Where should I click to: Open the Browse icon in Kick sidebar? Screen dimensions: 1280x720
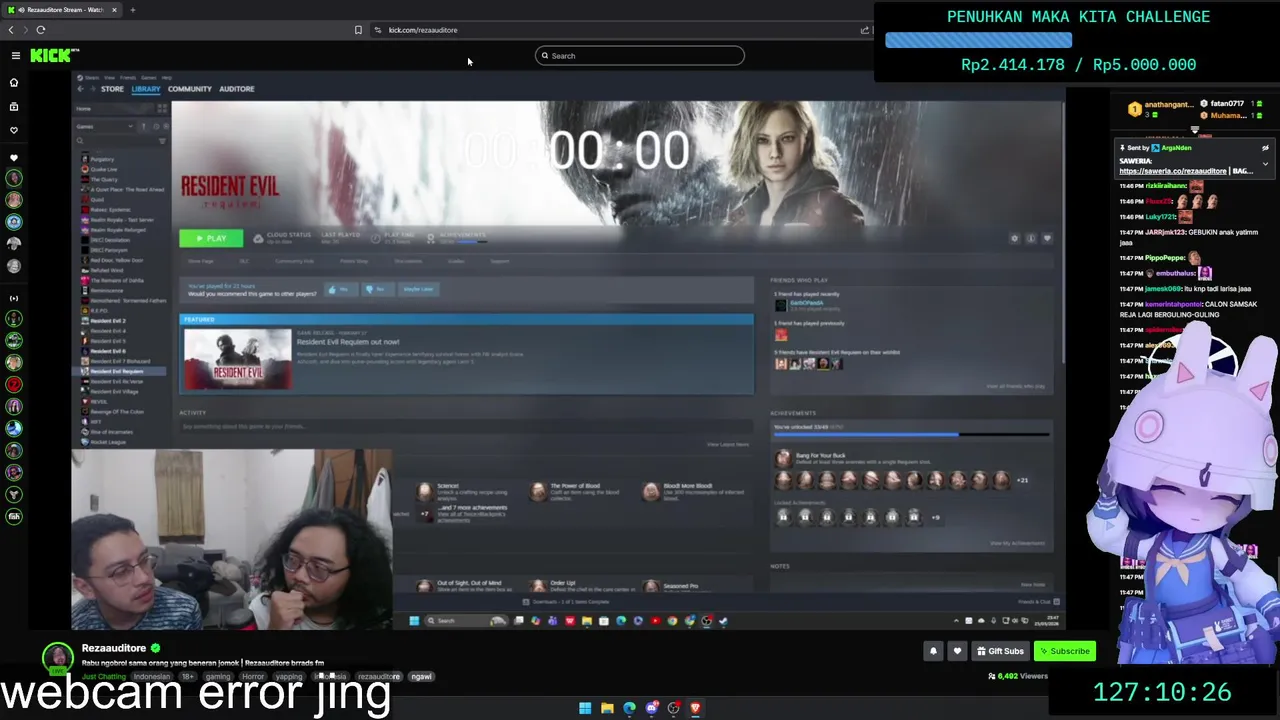point(14,106)
